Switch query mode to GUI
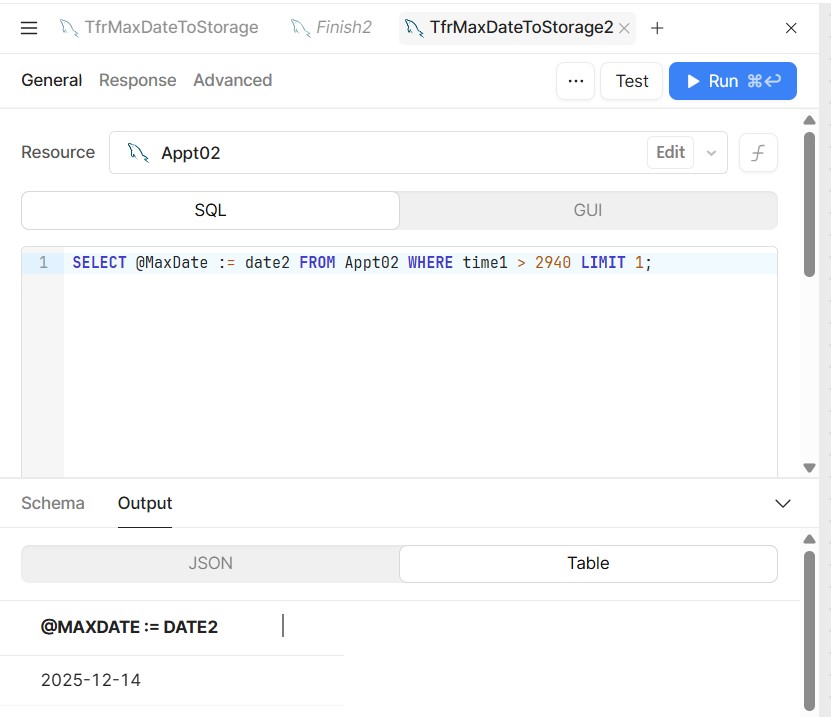Screen dimensions: 831x717 pyautogui.click(x=588, y=210)
